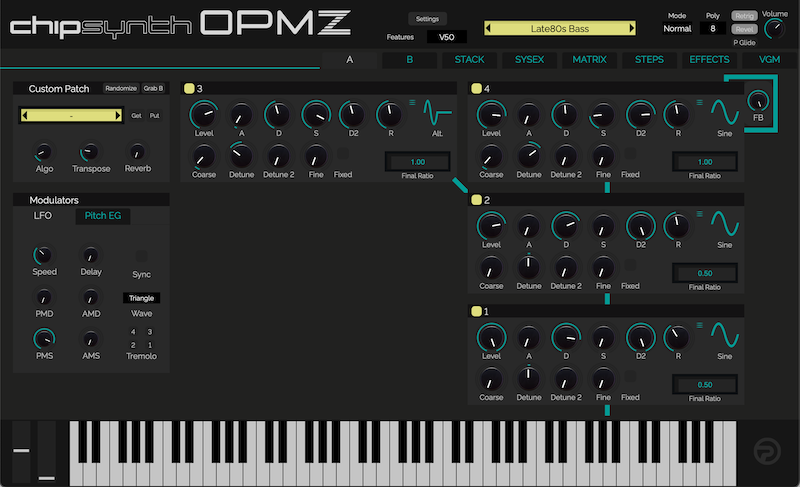Click the Get patch button
This screenshot has height=487, width=800.
136,116
